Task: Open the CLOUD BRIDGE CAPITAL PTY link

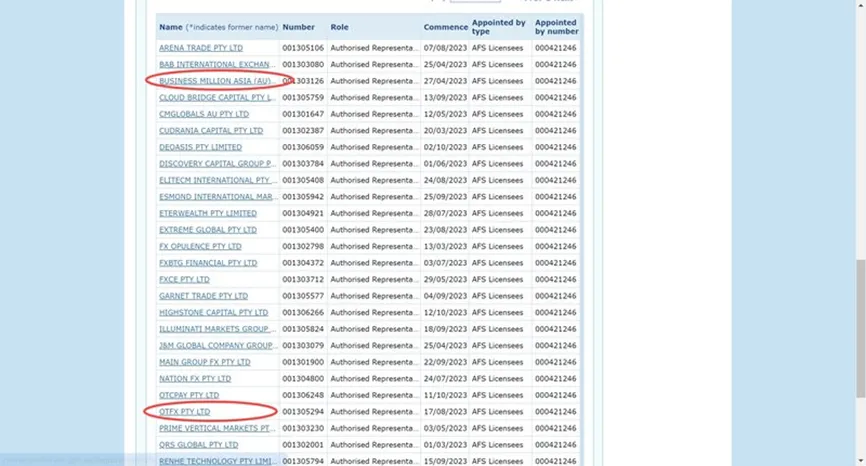Action: tap(217, 98)
